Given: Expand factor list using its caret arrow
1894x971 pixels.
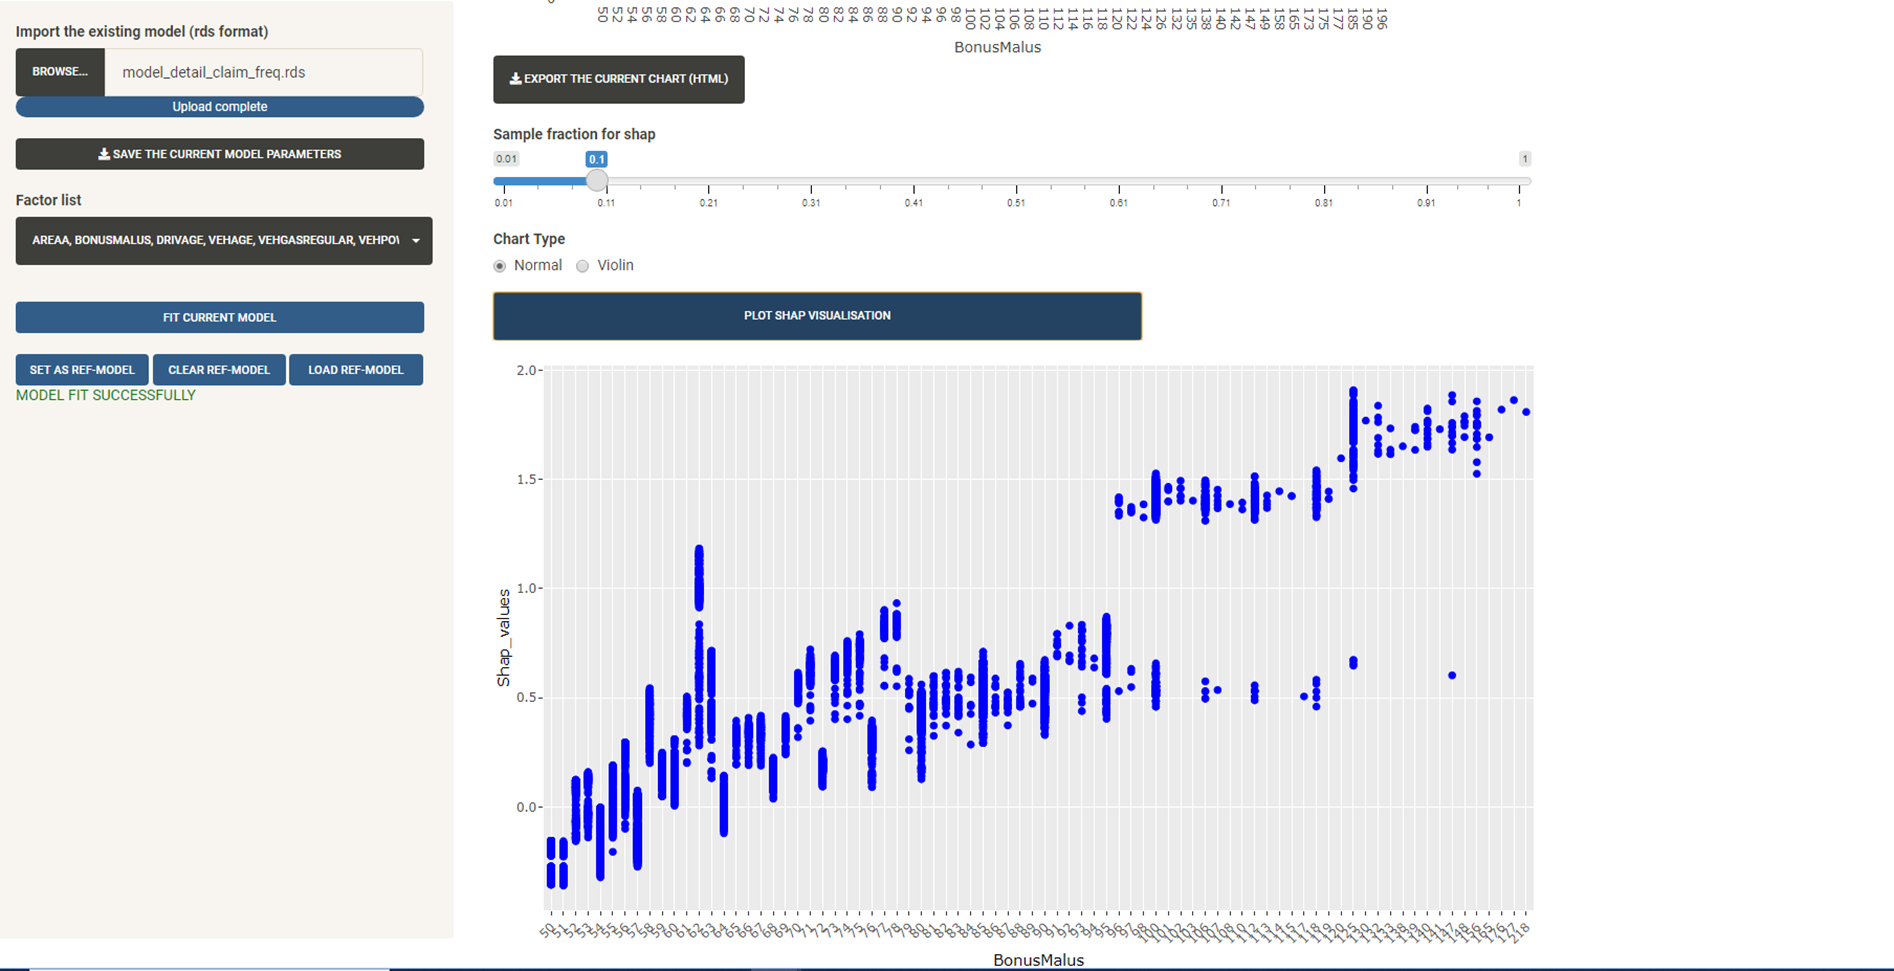Looking at the screenshot, I should click(416, 241).
